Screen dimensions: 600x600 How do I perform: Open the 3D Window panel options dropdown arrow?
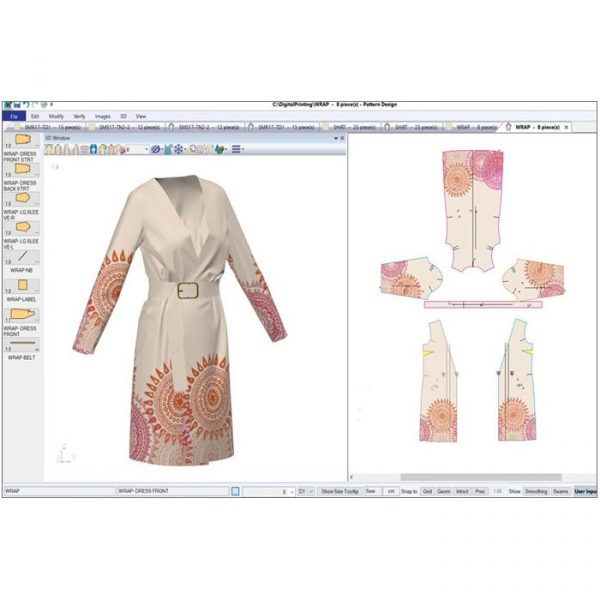tap(335, 138)
